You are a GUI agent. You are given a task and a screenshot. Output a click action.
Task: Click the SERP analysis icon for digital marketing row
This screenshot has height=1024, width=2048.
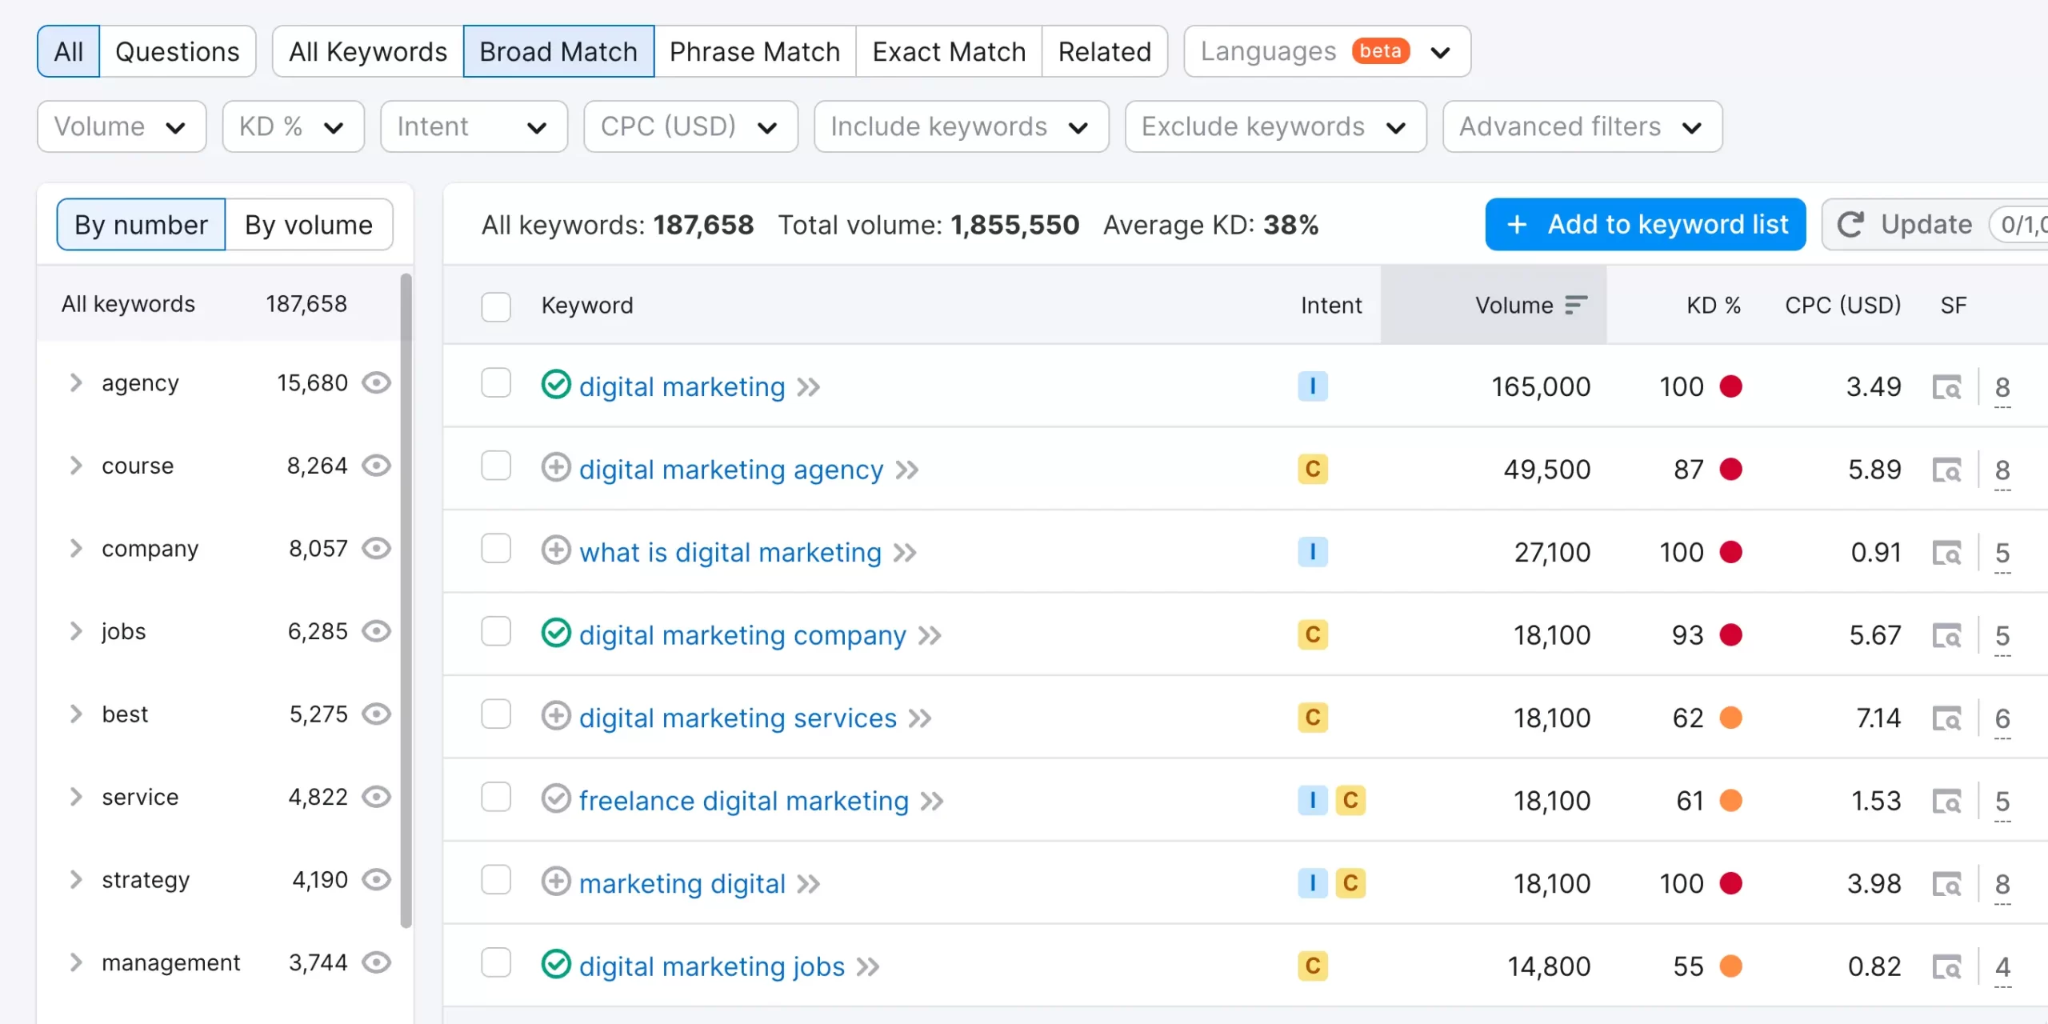click(x=1948, y=387)
